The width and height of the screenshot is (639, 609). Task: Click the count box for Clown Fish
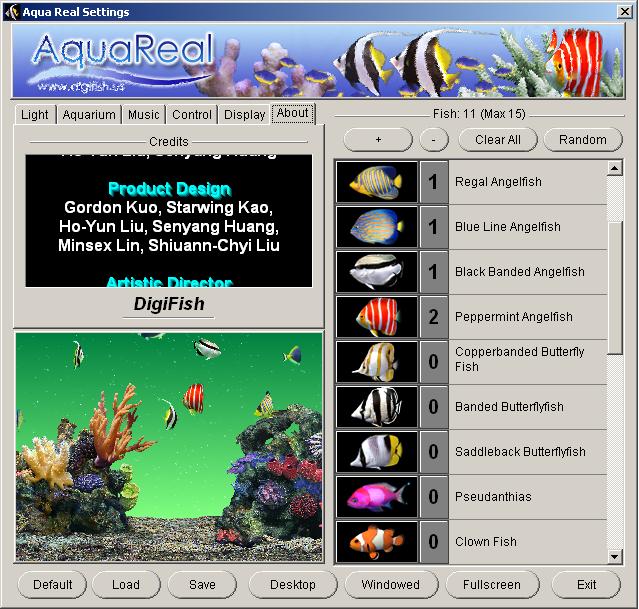tap(434, 542)
